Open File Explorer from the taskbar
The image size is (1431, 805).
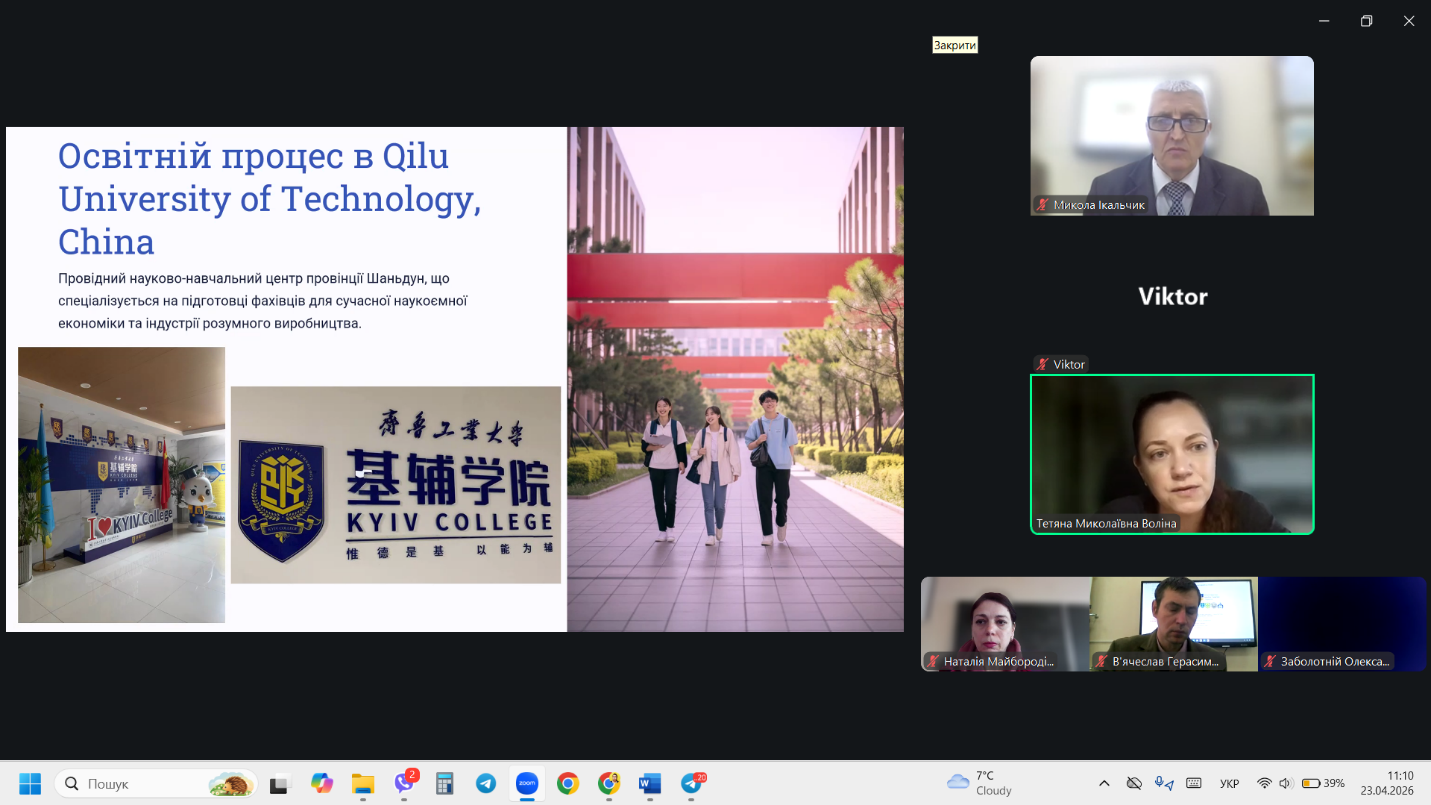(362, 784)
